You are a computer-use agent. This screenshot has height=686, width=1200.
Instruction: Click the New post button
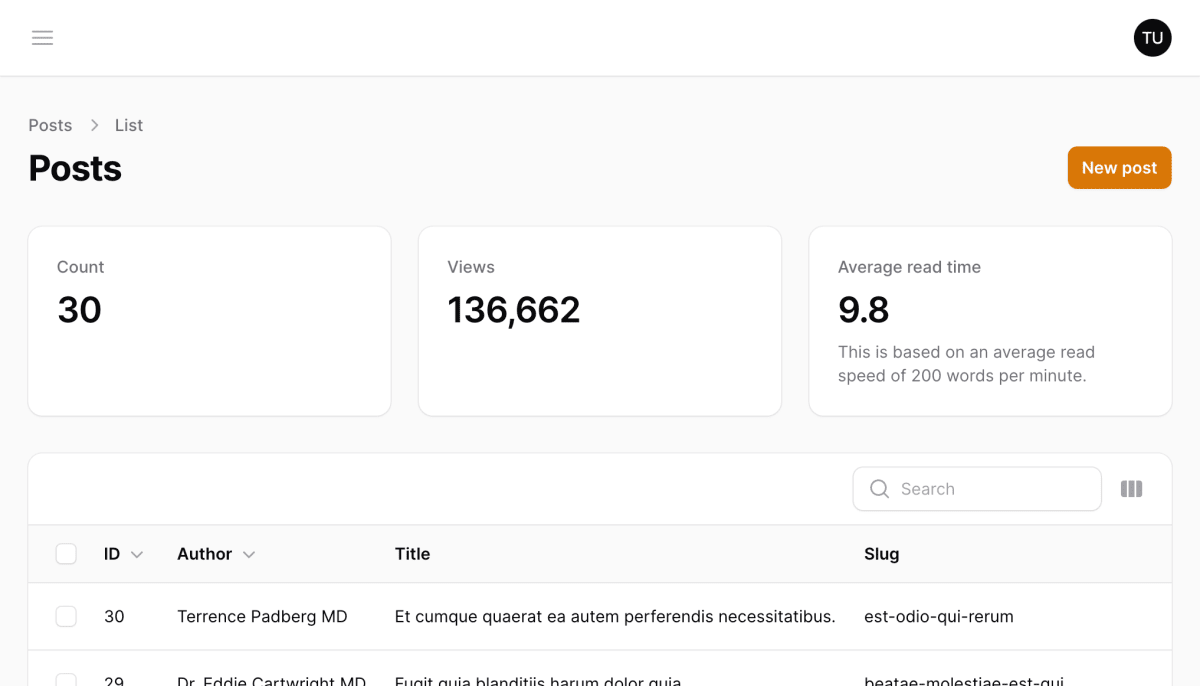coord(1119,167)
